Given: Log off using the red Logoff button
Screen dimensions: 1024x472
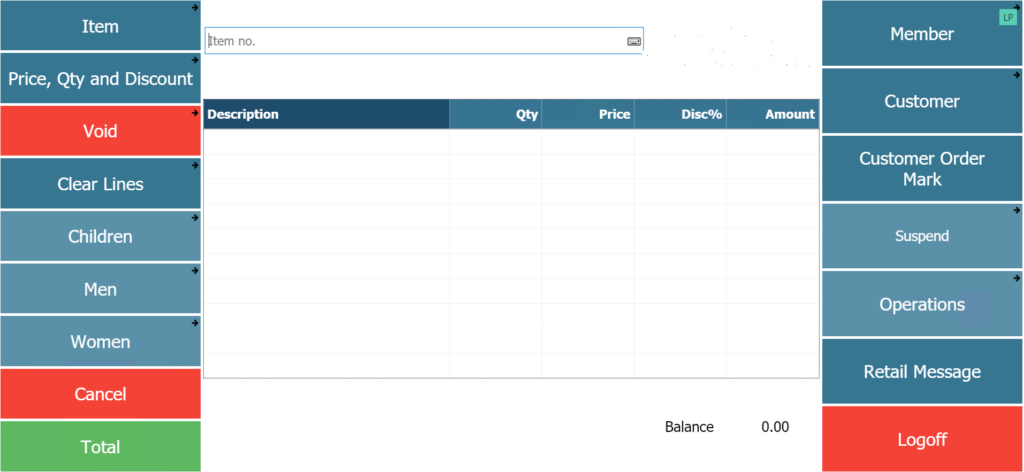Looking at the screenshot, I should [922, 439].
